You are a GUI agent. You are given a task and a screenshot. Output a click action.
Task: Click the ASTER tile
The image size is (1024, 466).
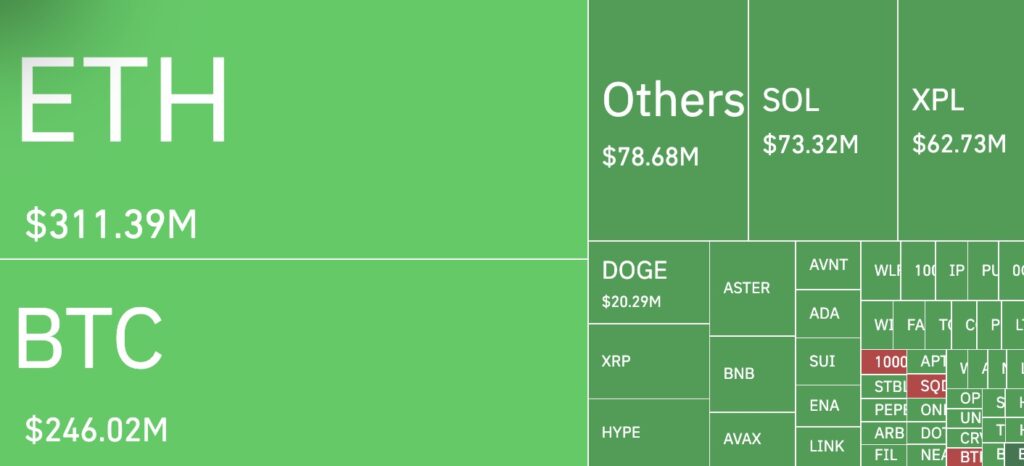(x=752, y=288)
